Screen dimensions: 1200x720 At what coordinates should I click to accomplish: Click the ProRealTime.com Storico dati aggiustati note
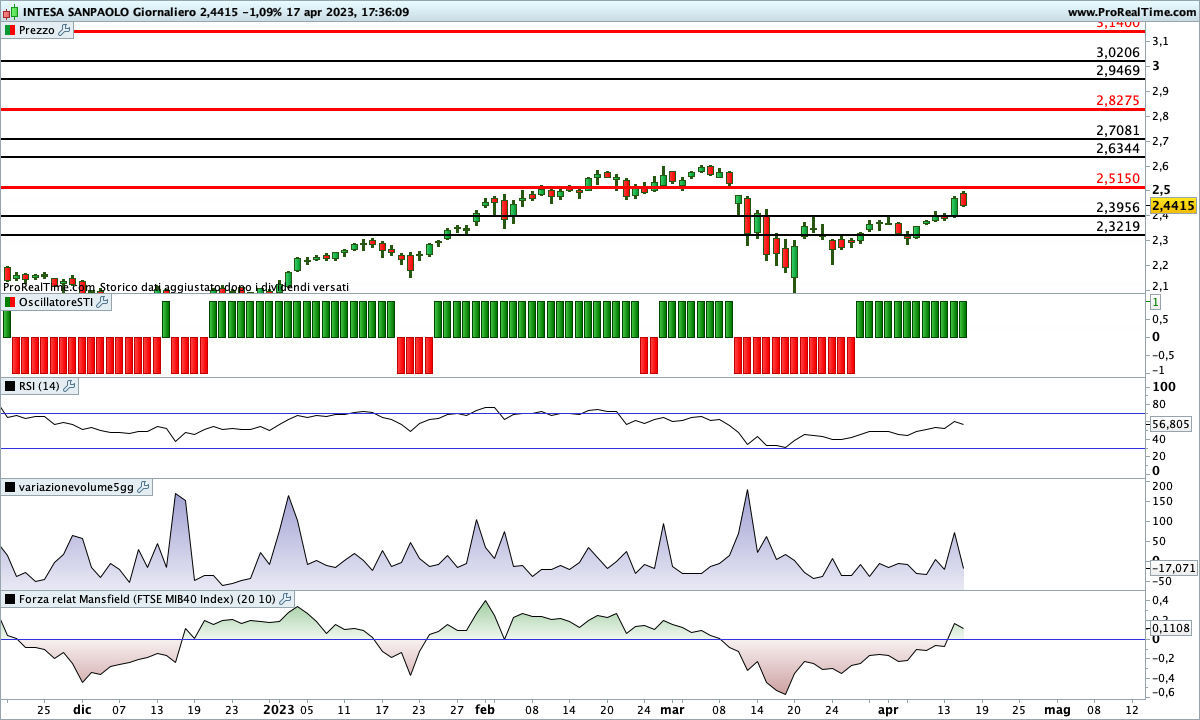pos(176,287)
